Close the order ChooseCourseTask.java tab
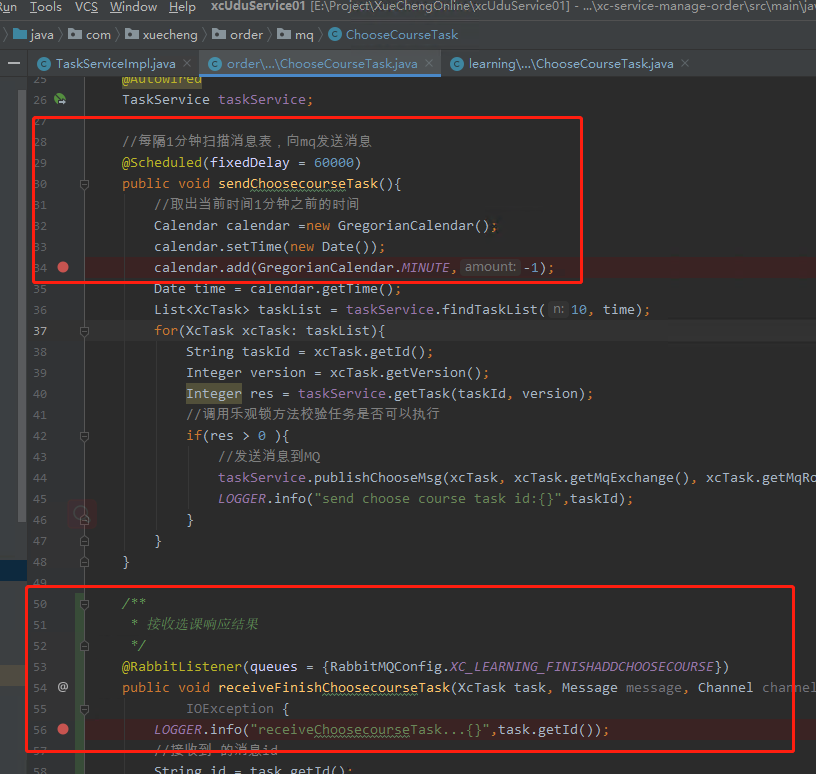The height and width of the screenshot is (774, 816). coord(429,63)
